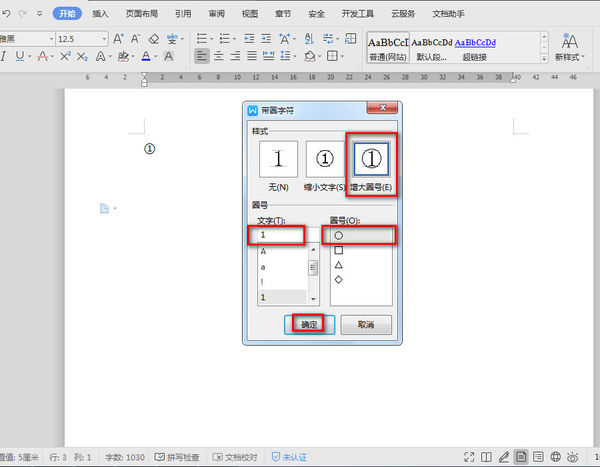The width and height of the screenshot is (600, 467).
Task: Pick the circle enclosure shape
Action: click(x=339, y=235)
